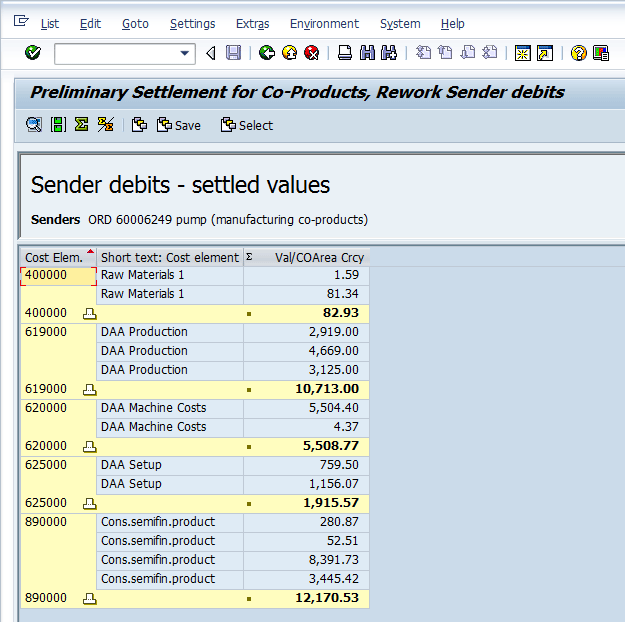Click the Cost Elem. column header
Viewport: 625px width, 622px height.
pos(53,257)
